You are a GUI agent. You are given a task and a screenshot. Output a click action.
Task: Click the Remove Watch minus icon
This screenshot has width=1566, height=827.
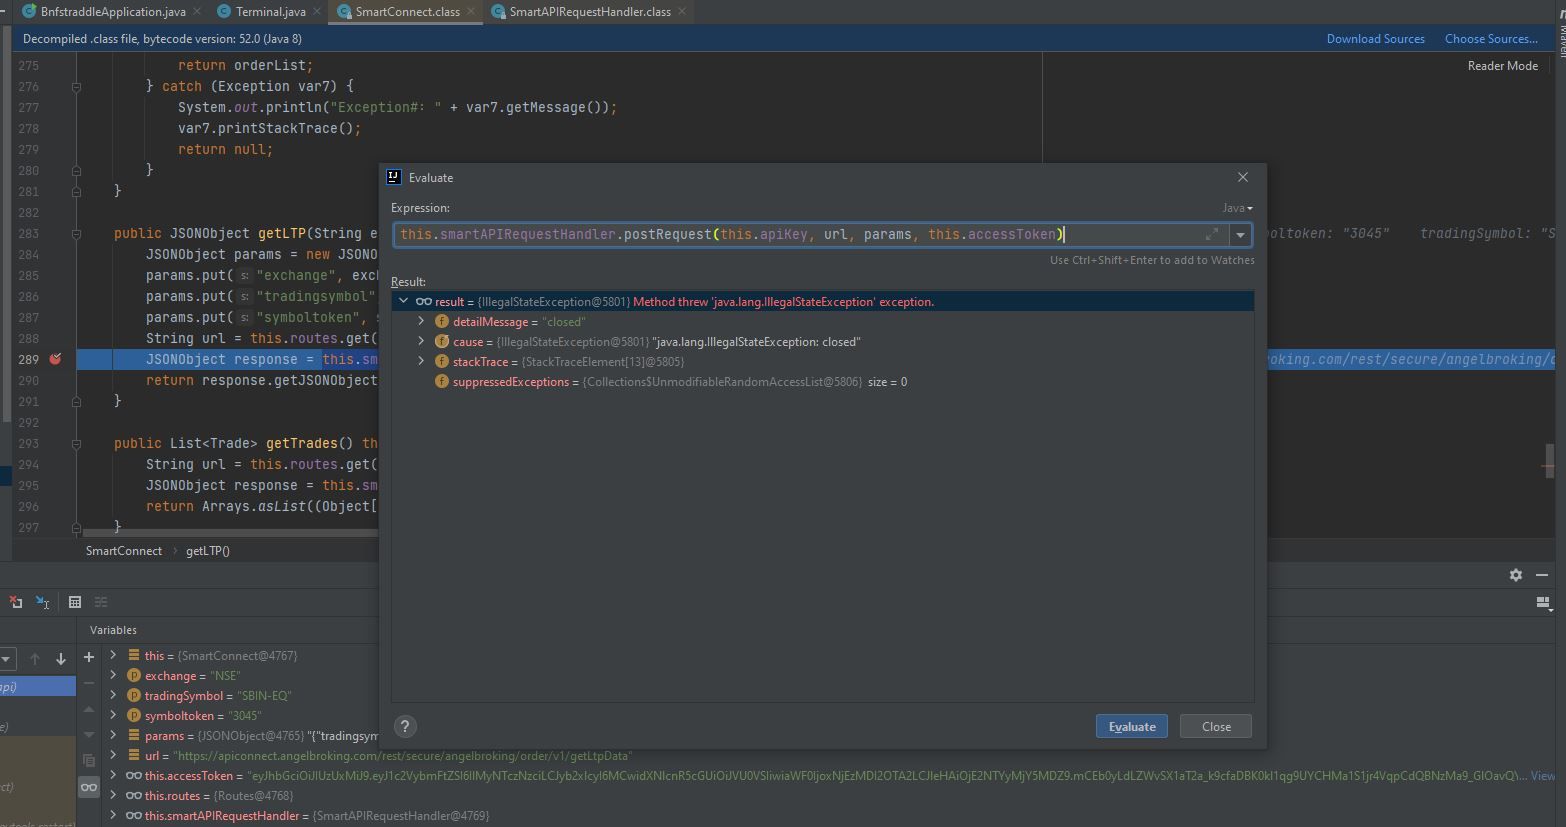click(x=89, y=683)
